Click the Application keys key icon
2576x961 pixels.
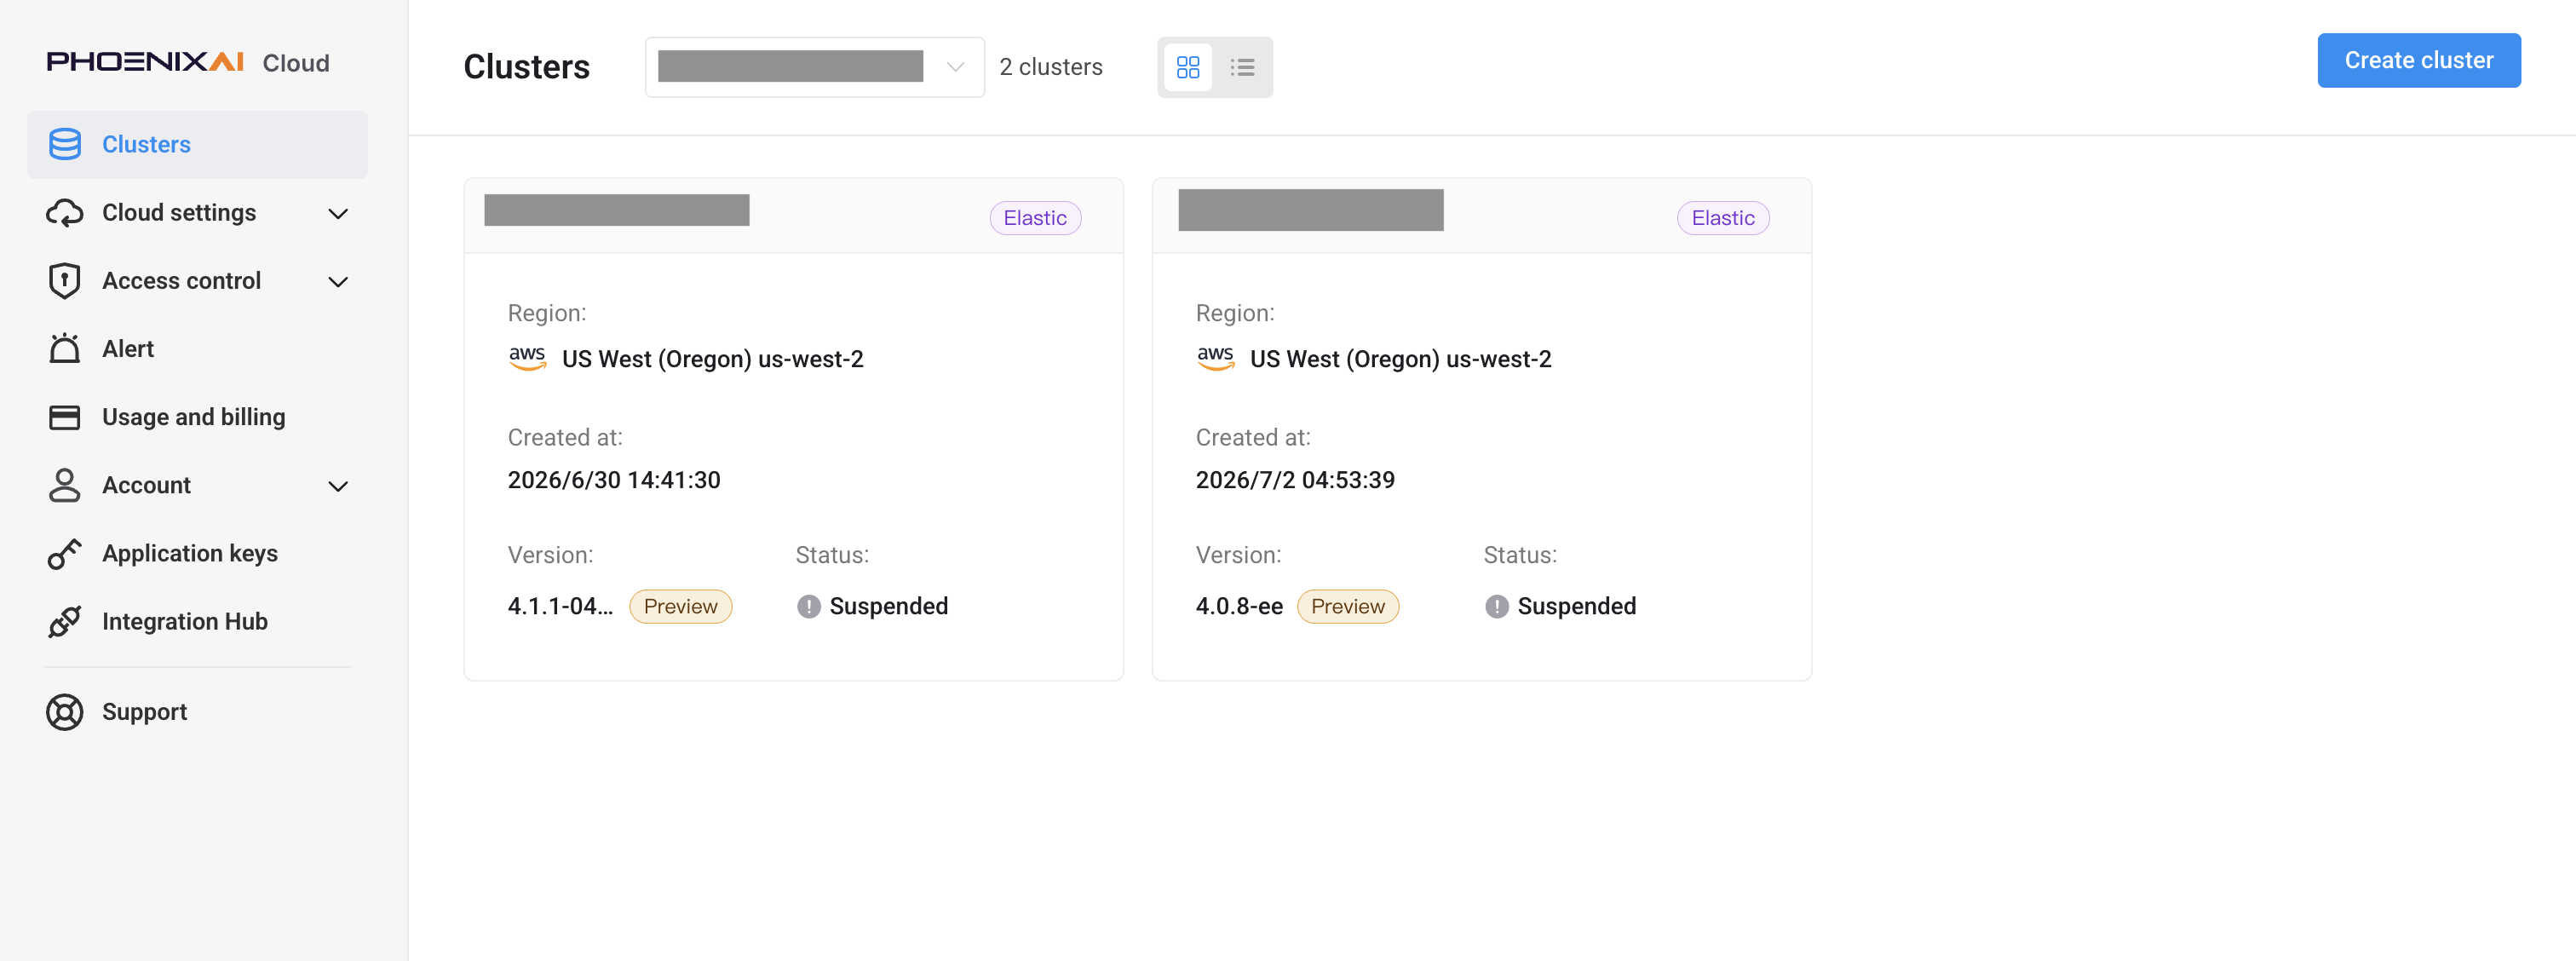tap(65, 553)
